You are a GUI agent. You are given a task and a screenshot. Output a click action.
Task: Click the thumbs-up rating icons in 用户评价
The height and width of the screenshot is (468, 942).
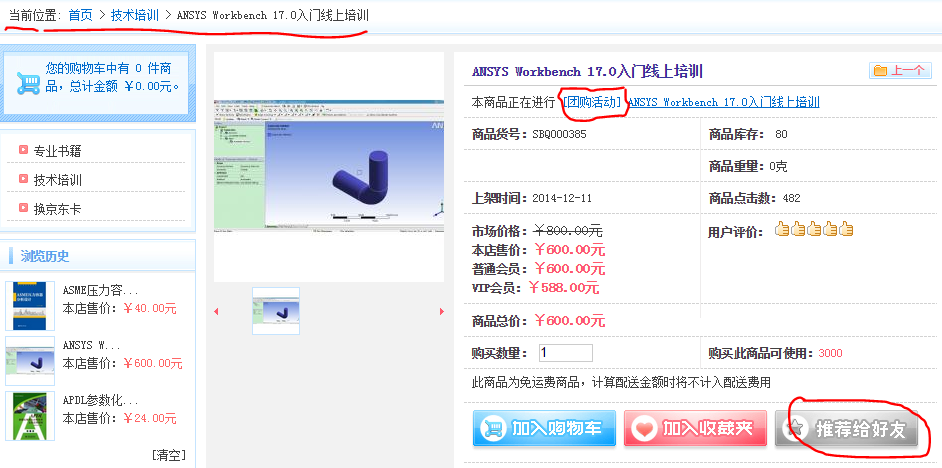814,229
